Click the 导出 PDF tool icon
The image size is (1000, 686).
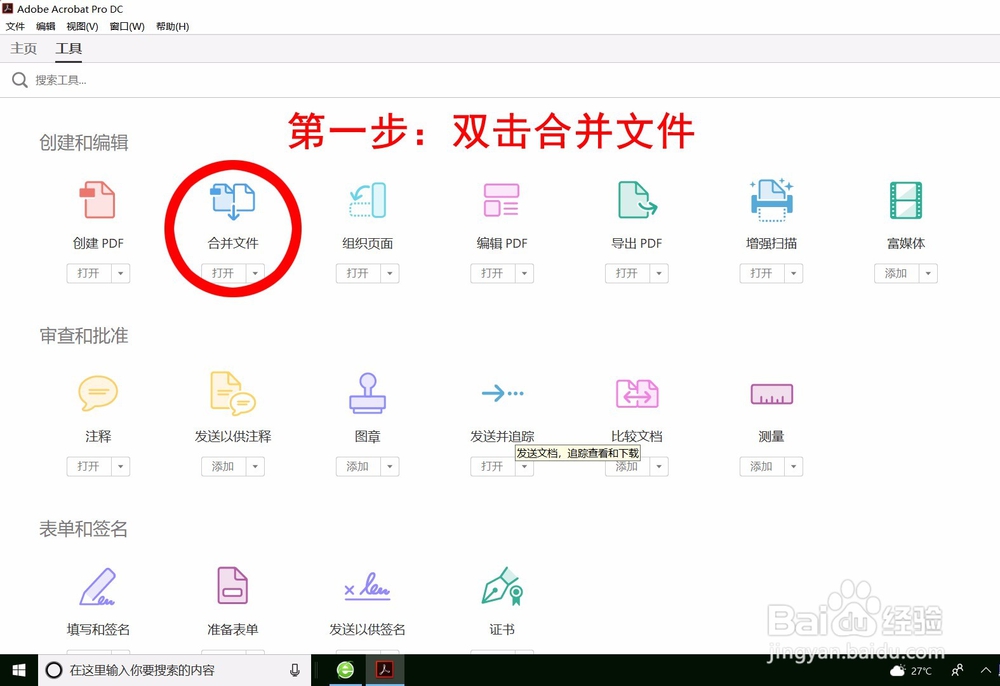click(636, 200)
